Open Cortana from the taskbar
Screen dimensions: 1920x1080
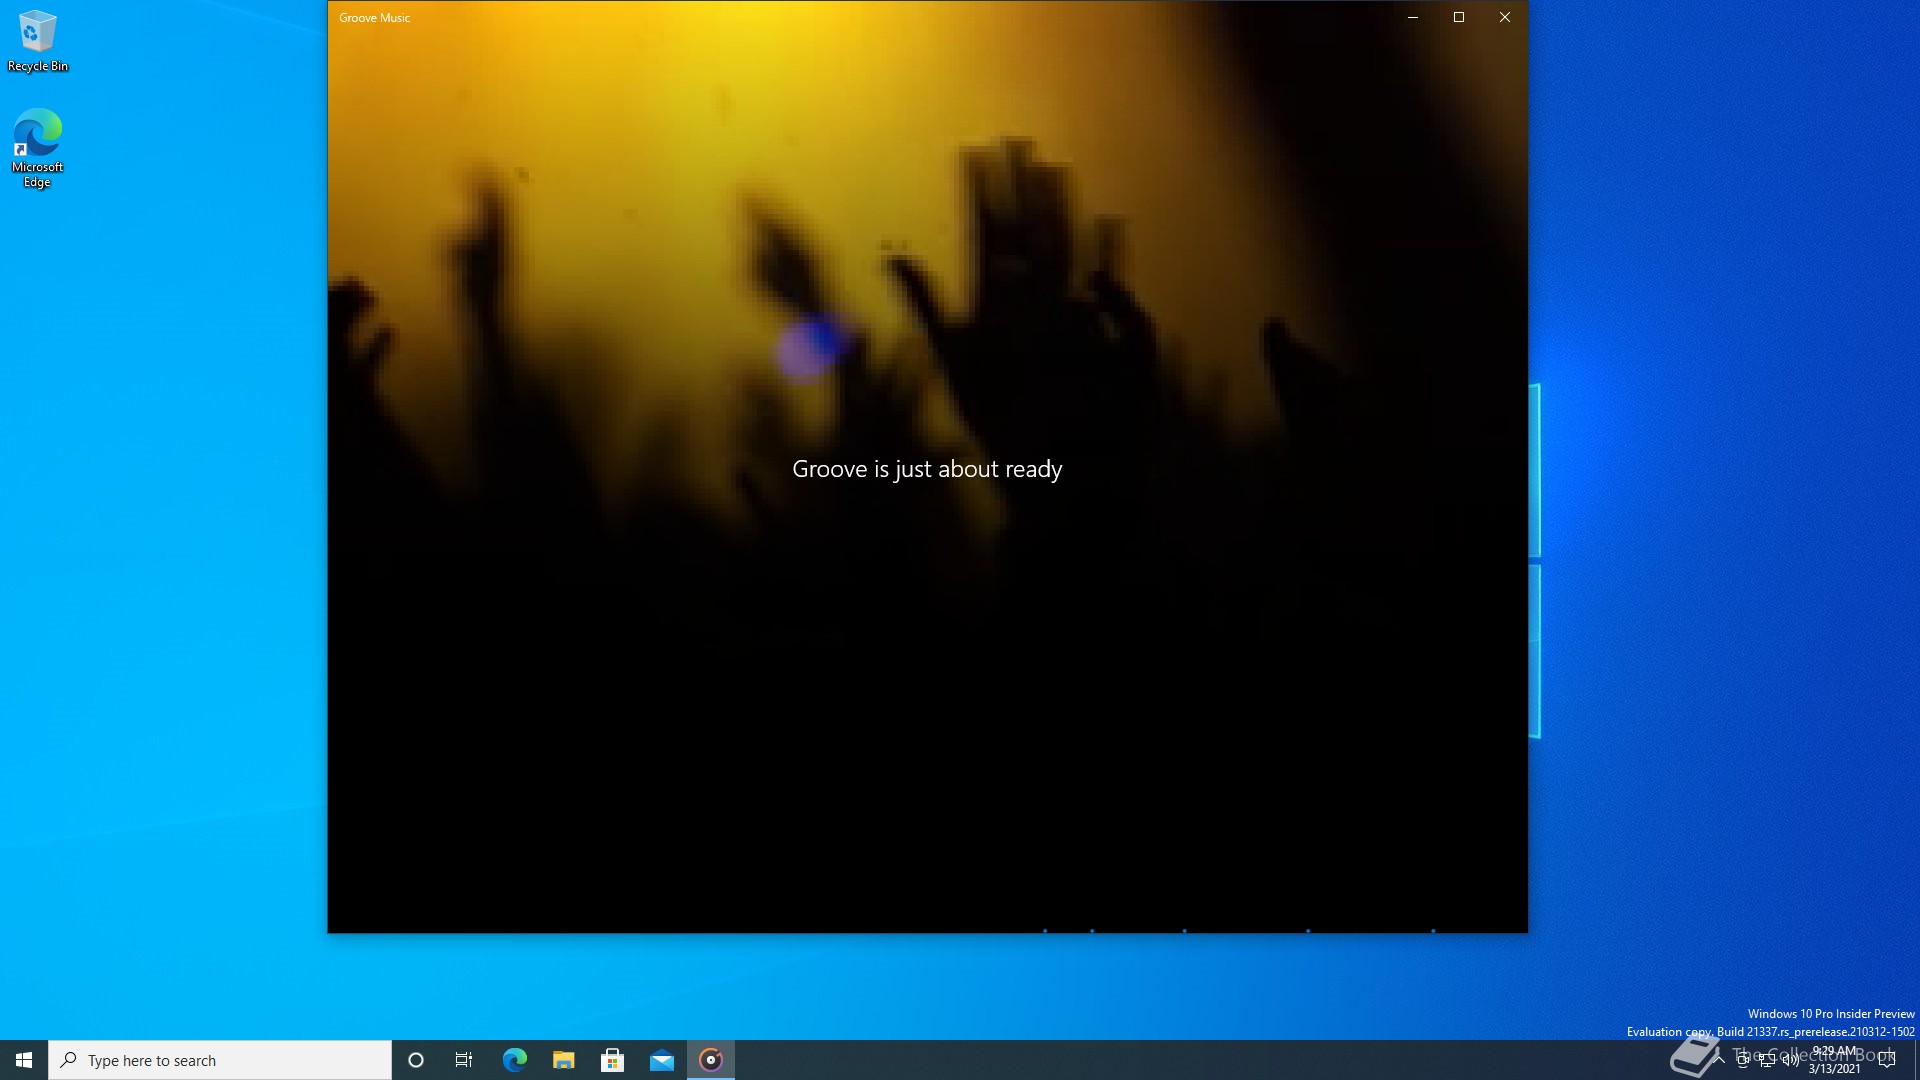tap(416, 1060)
